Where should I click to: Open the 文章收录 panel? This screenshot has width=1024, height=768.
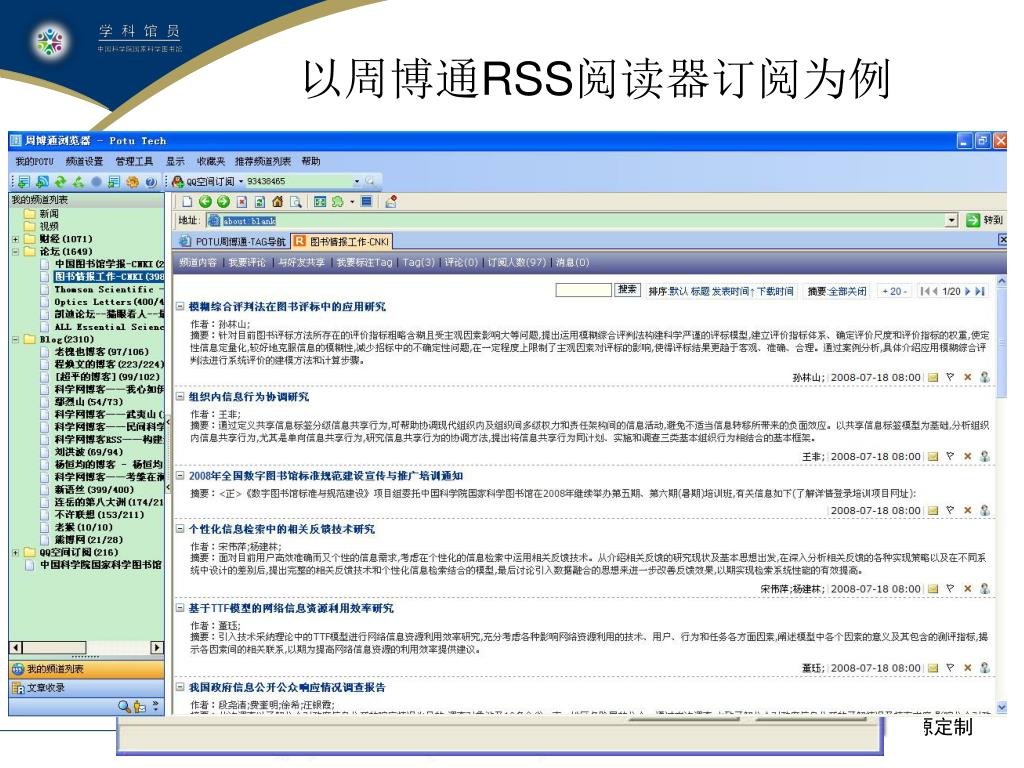[86, 688]
